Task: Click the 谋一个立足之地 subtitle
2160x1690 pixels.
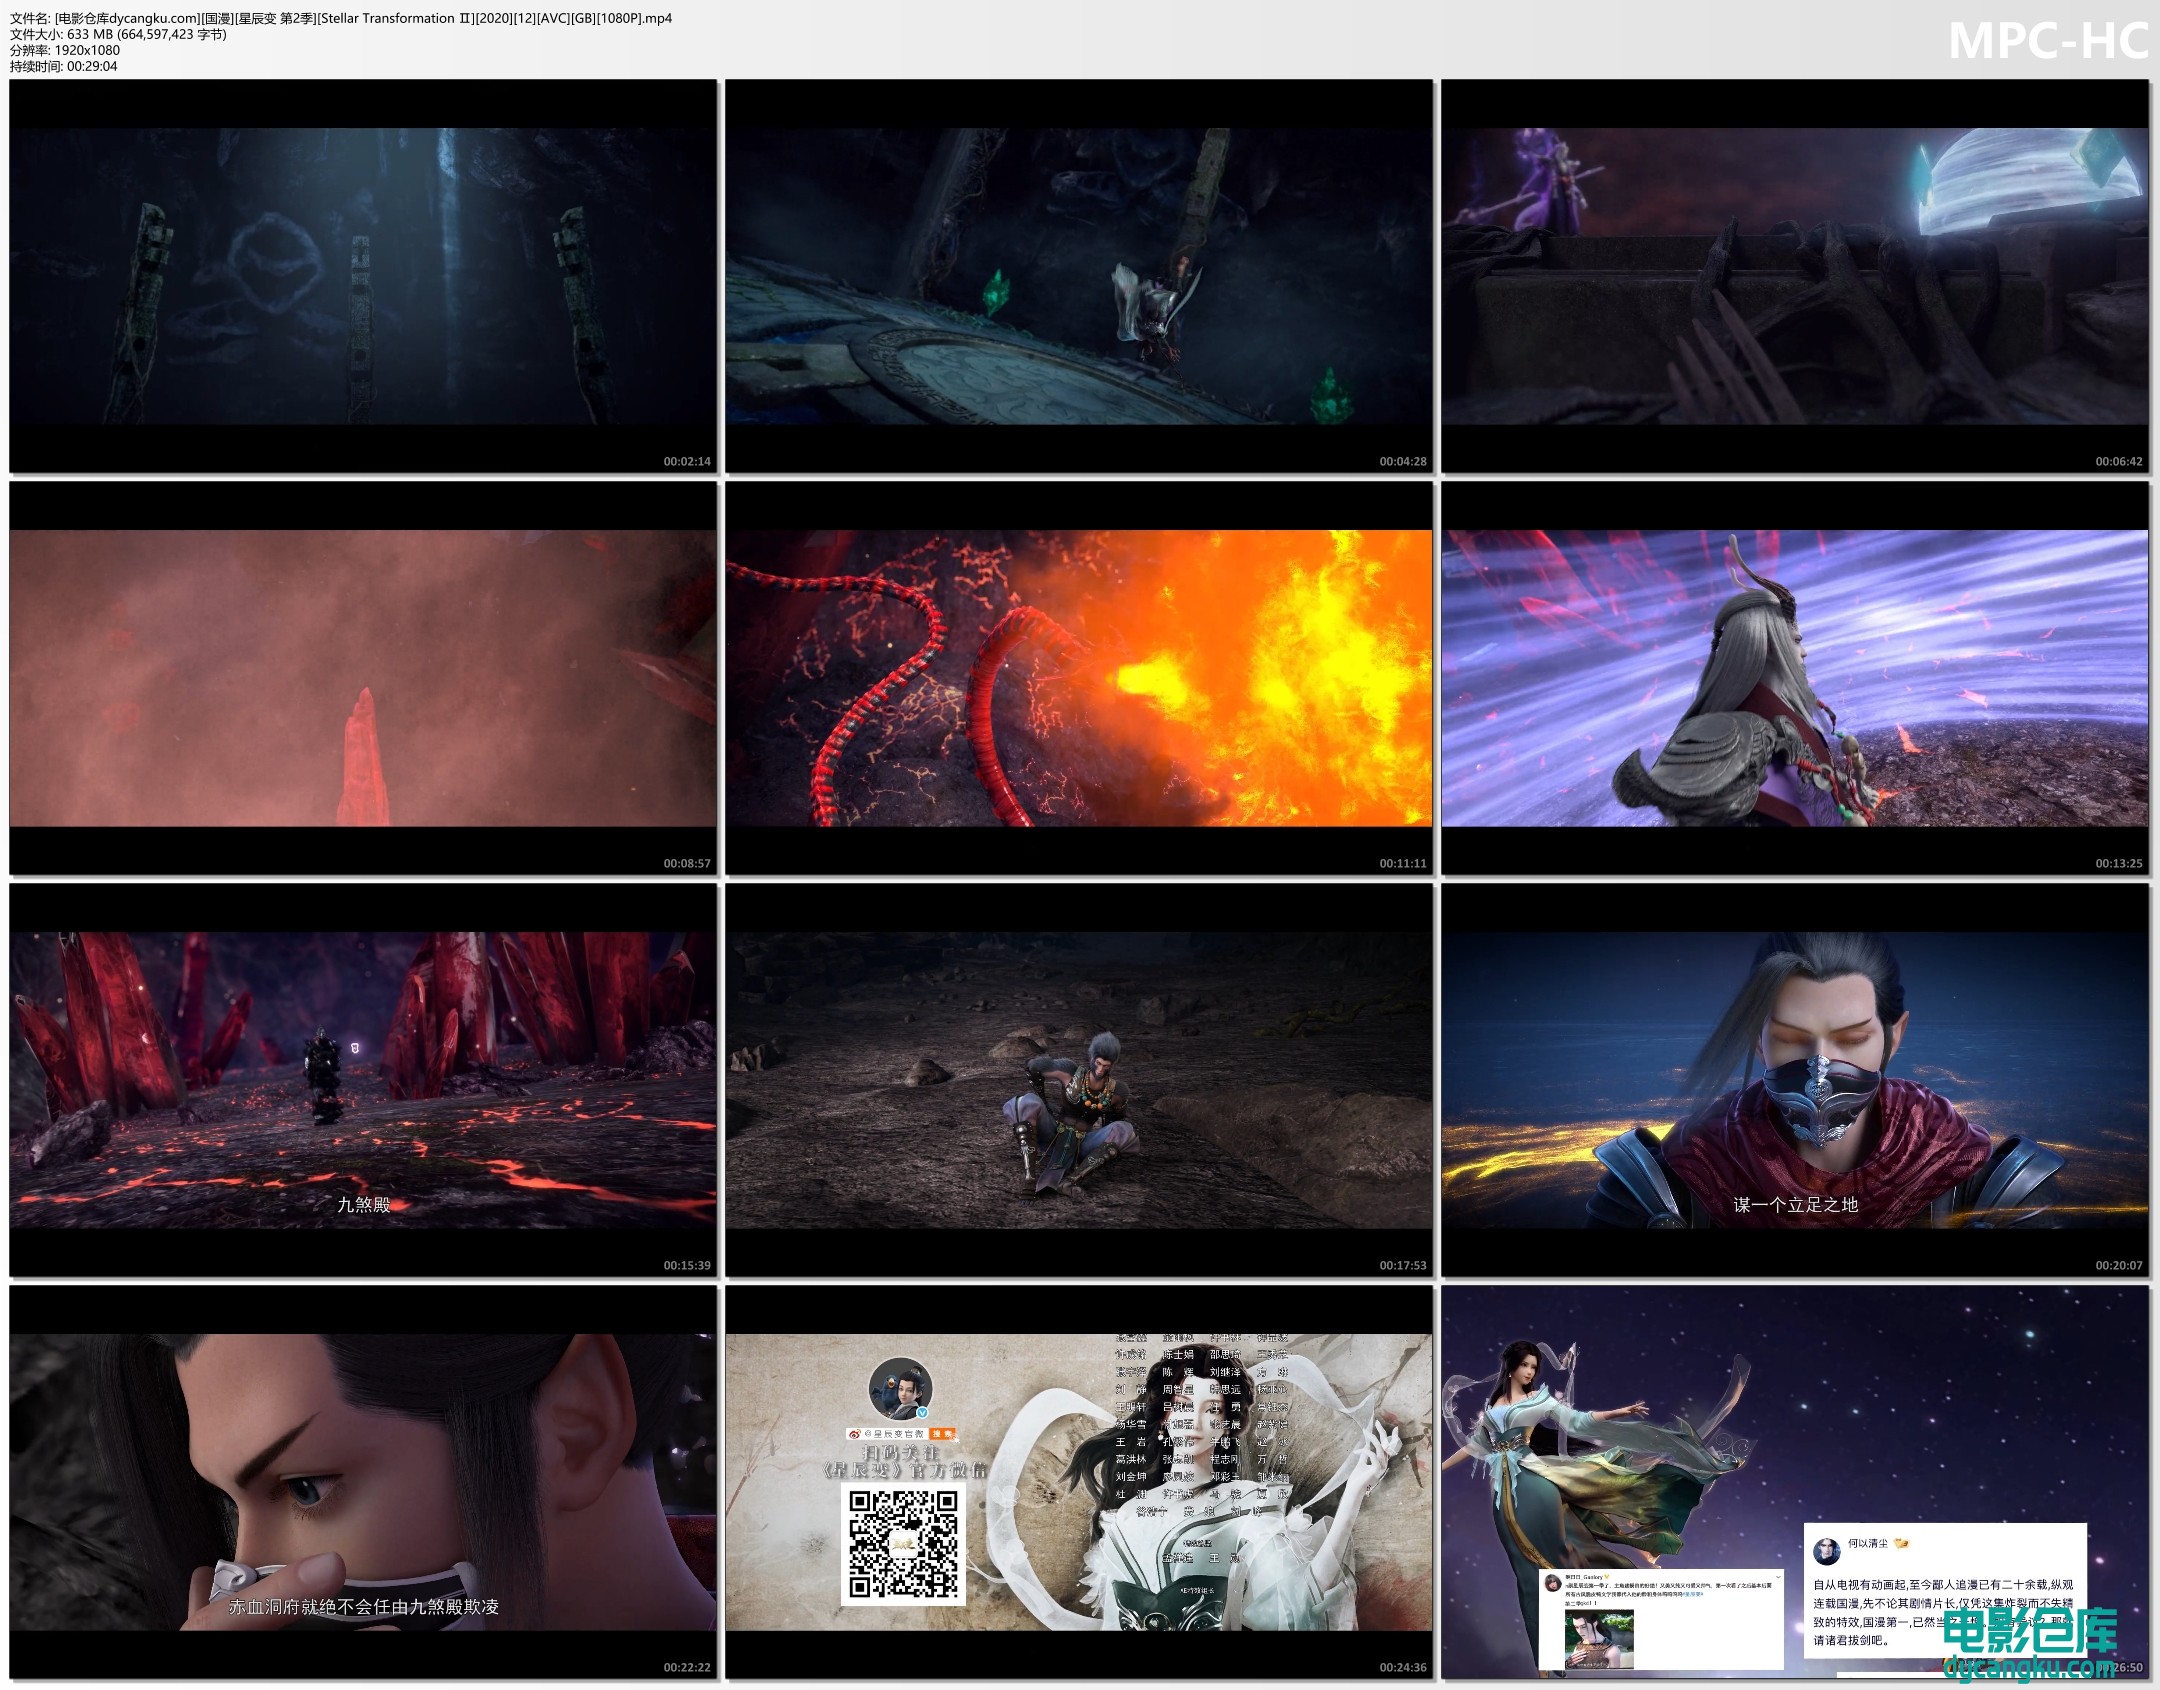Action: (x=1795, y=1205)
